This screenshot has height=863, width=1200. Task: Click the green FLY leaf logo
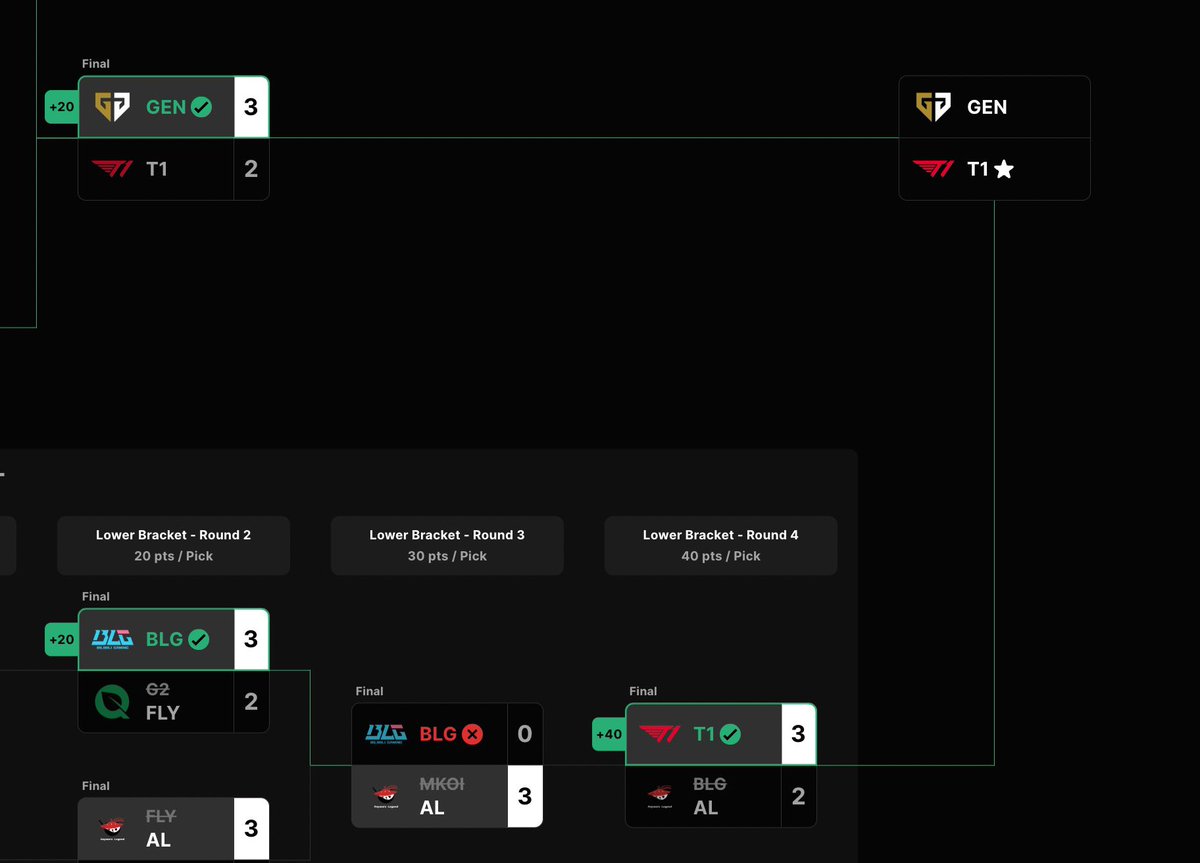[112, 701]
